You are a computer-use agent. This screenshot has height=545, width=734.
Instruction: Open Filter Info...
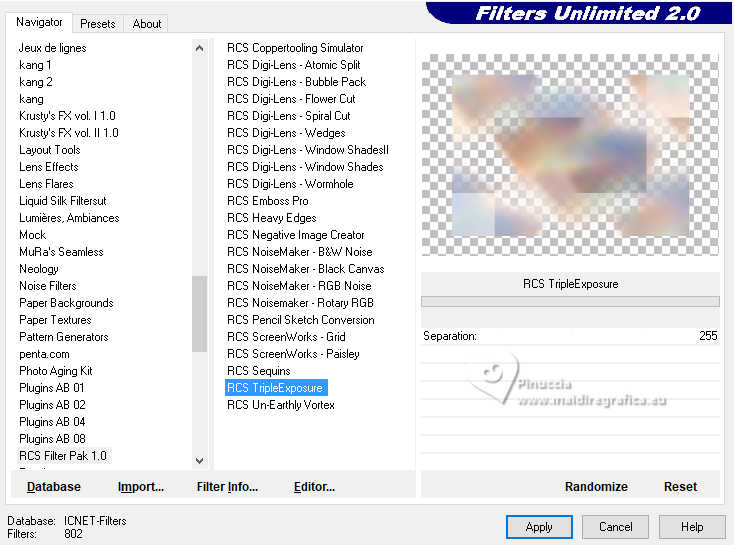[x=227, y=487]
